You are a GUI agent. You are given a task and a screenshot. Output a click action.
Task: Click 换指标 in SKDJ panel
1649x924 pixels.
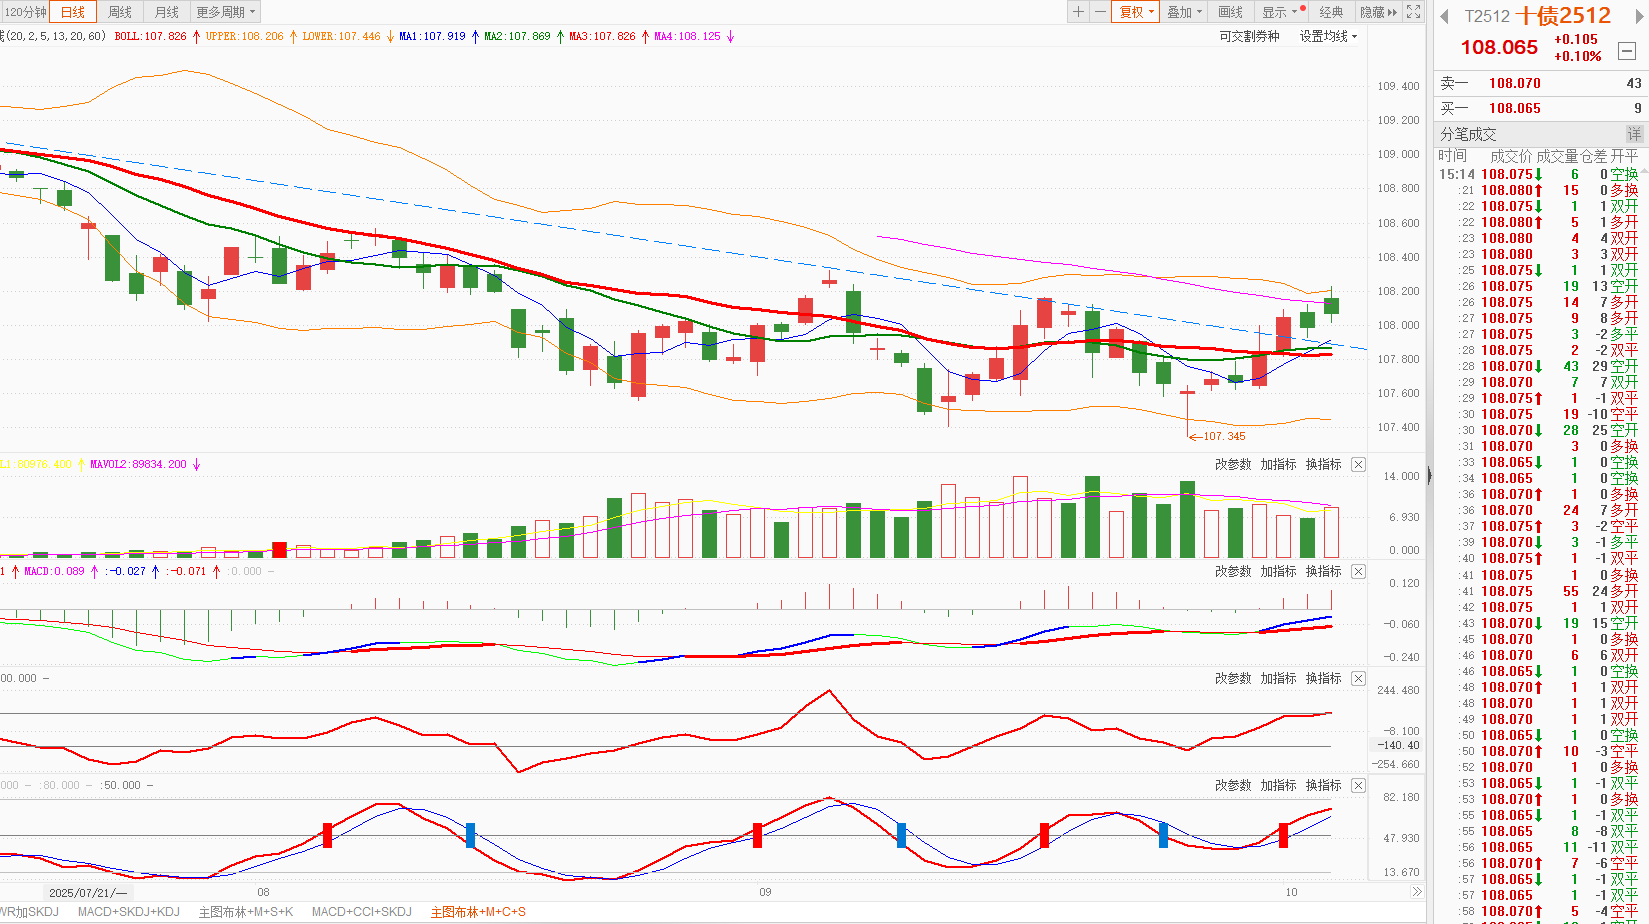point(1323,785)
